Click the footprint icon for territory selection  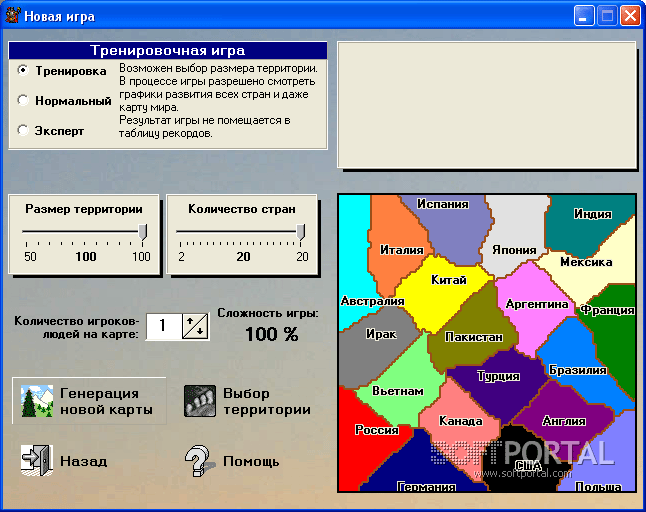200,401
